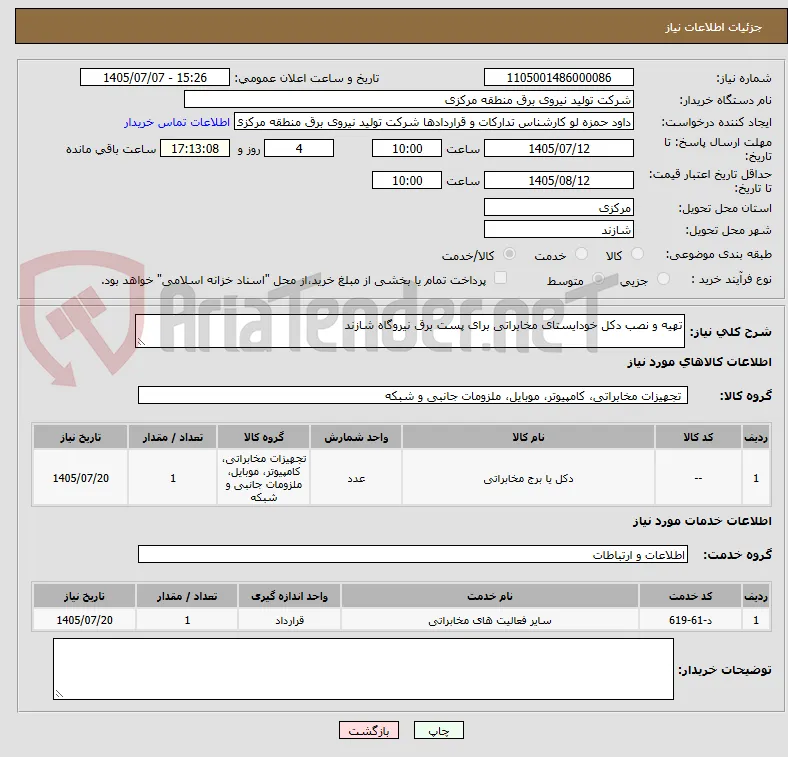Image resolution: width=788 pixels, height=757 pixels.
Task: Click the بازگشت (back) button
Action: point(369,730)
